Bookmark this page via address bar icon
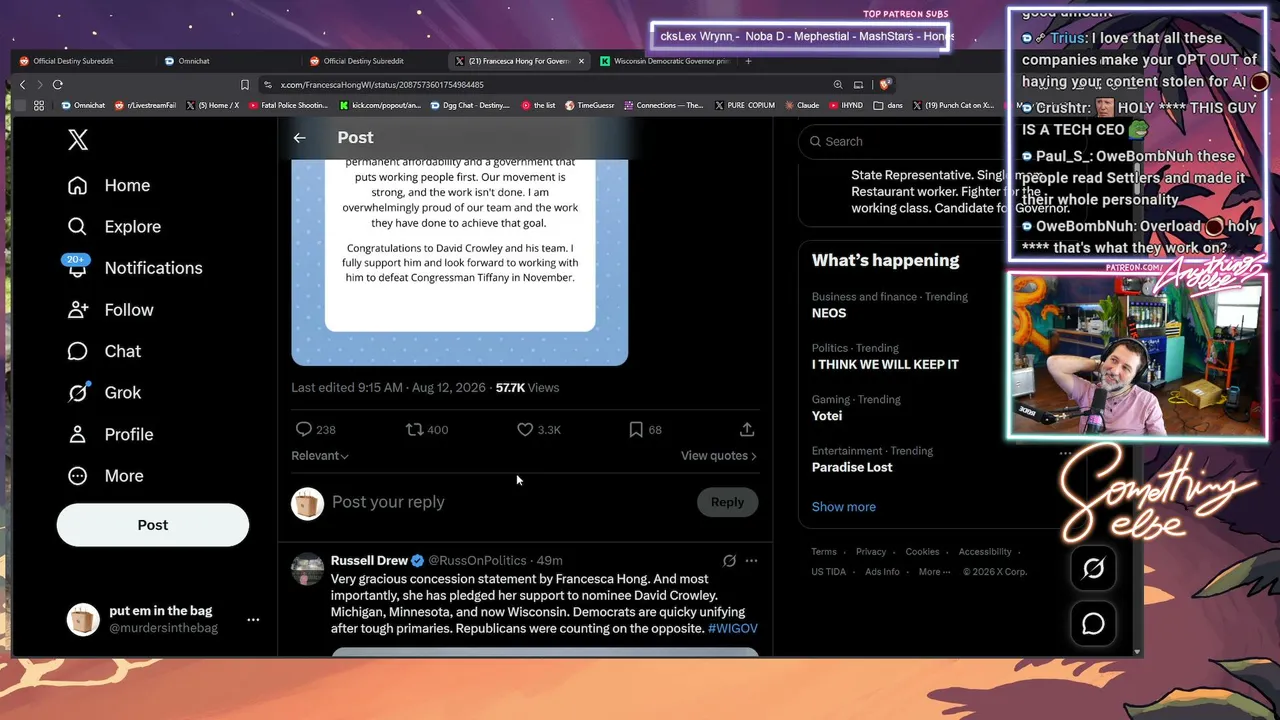The width and height of the screenshot is (1280, 720). (245, 85)
